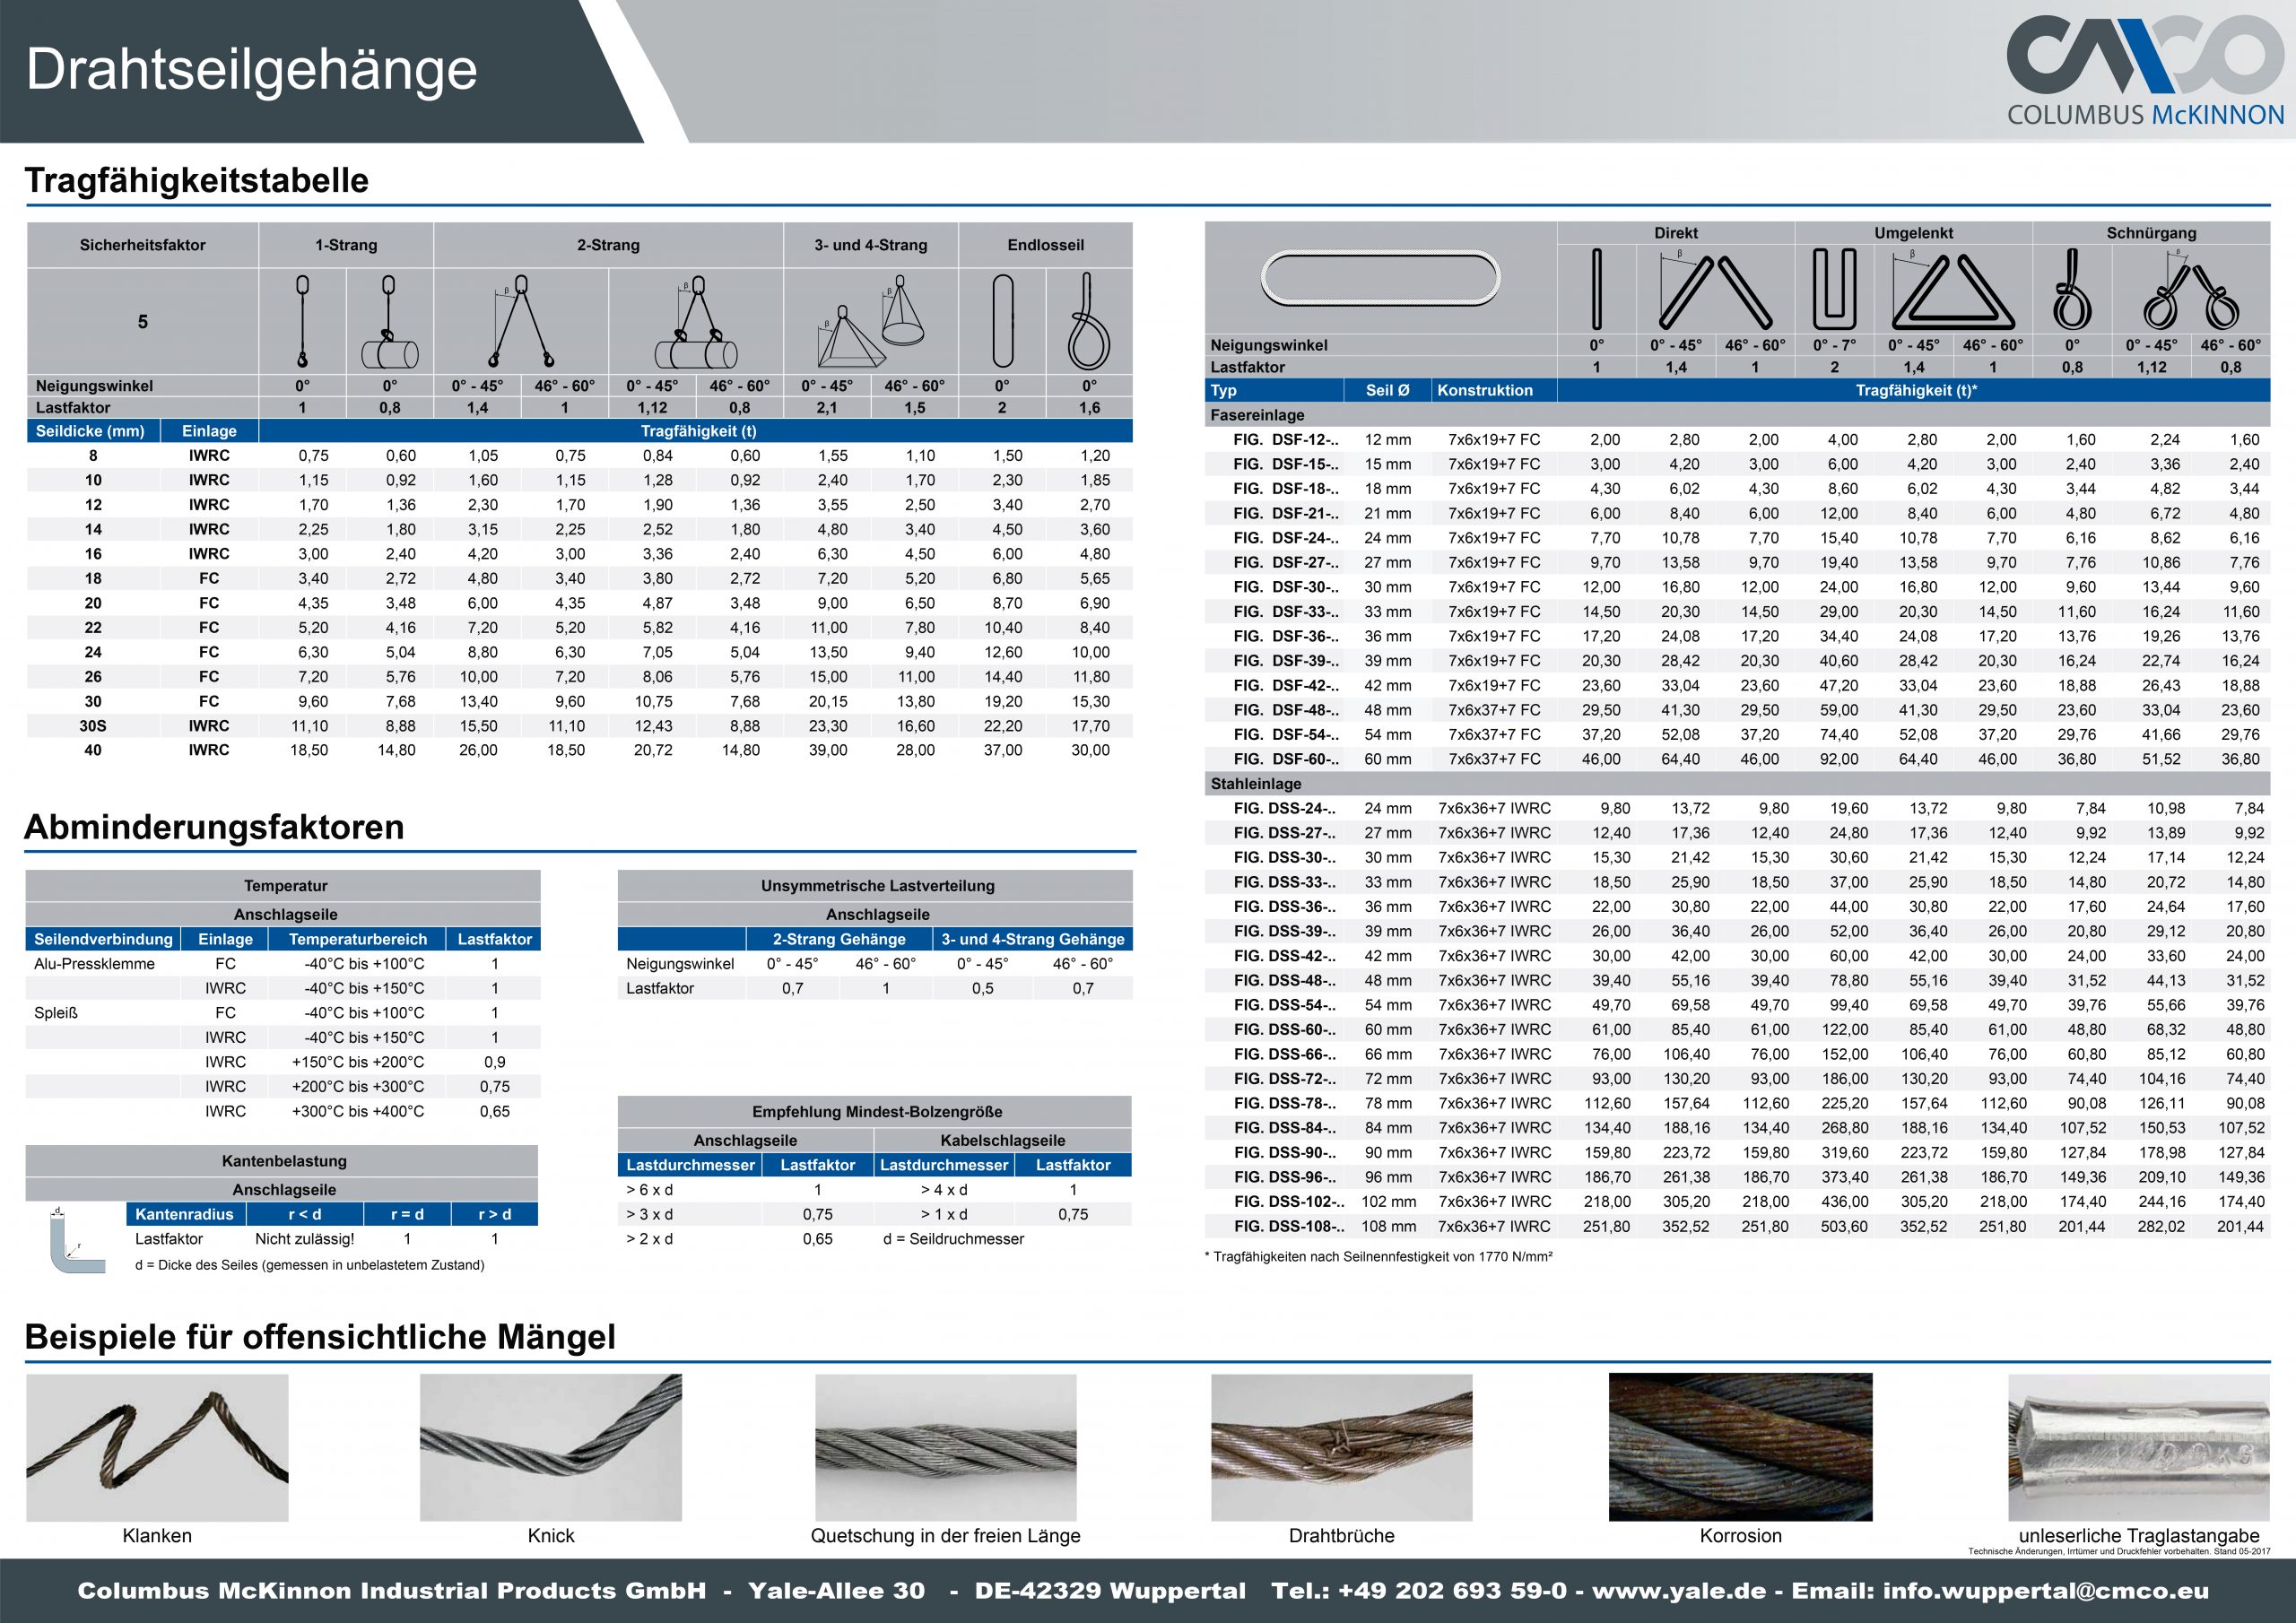Image resolution: width=2296 pixels, height=1623 pixels.
Task: Select row FIG. DSS-108-..
Action: [1738, 1226]
